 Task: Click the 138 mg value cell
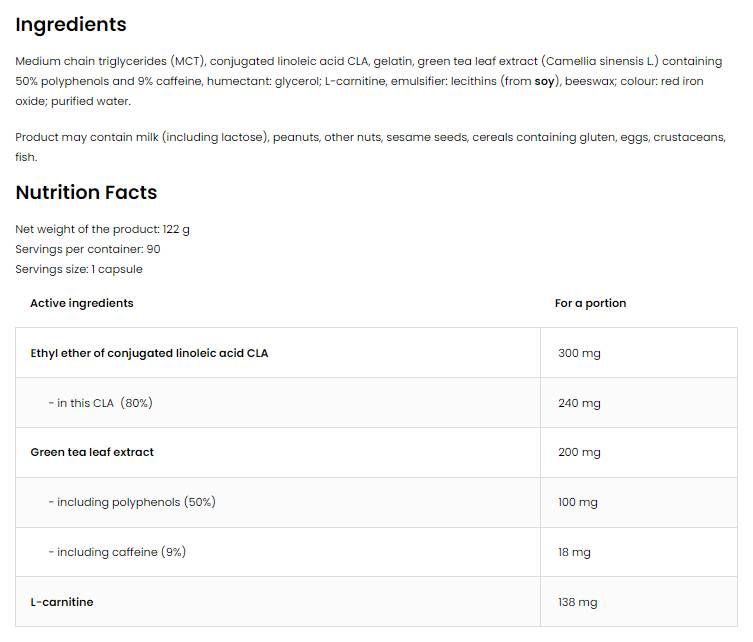tap(639, 602)
